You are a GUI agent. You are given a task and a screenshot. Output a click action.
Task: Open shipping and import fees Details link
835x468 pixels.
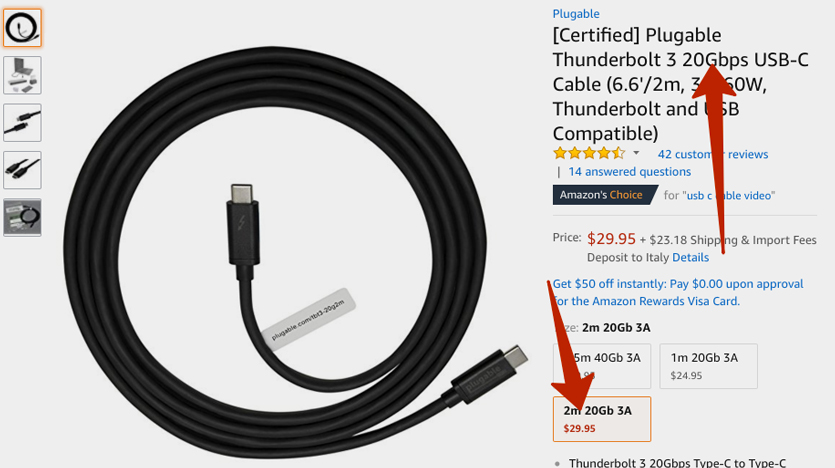coord(690,258)
